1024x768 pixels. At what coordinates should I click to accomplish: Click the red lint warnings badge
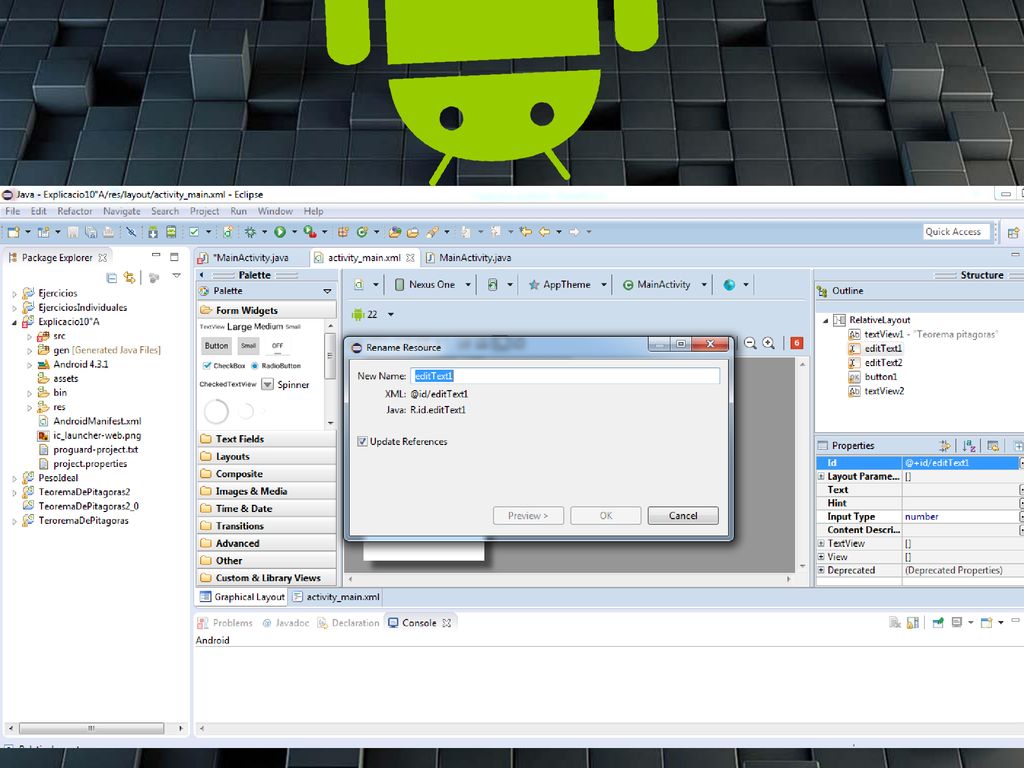click(x=797, y=344)
